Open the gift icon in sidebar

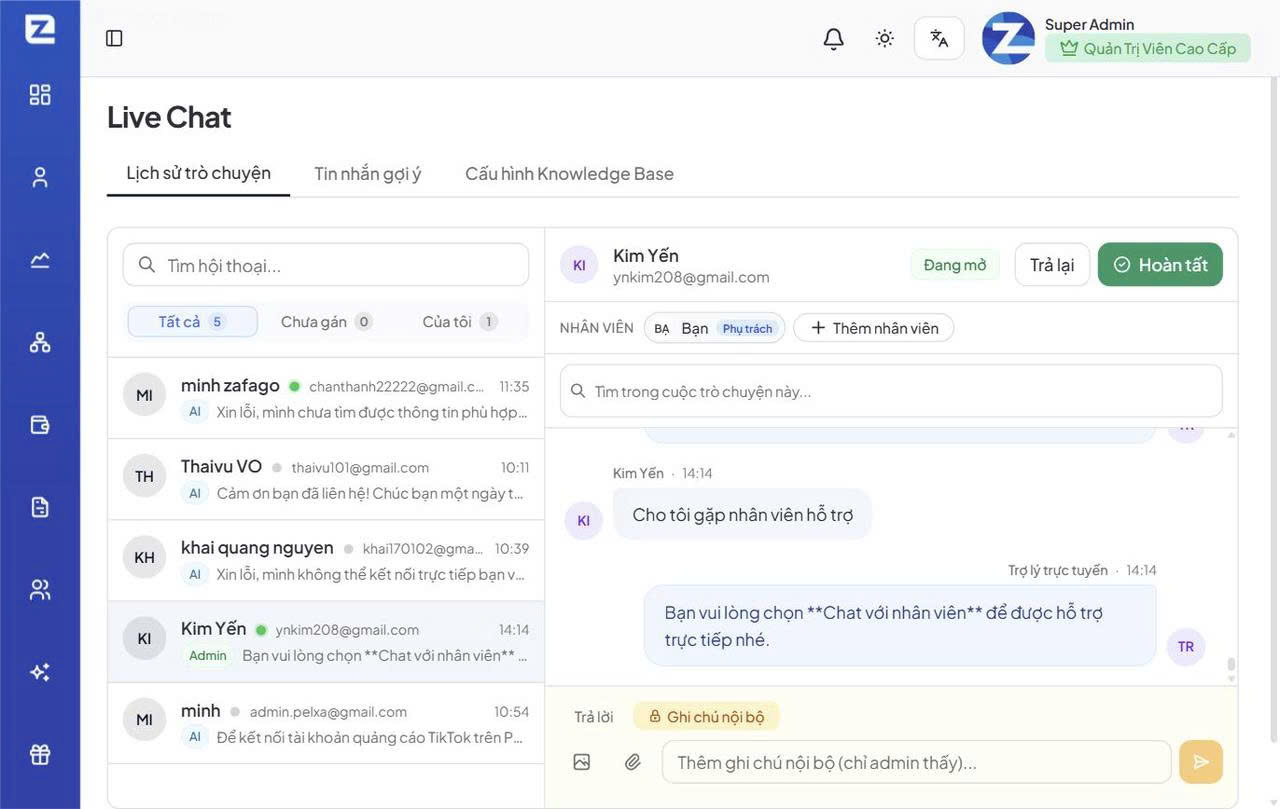[40, 755]
